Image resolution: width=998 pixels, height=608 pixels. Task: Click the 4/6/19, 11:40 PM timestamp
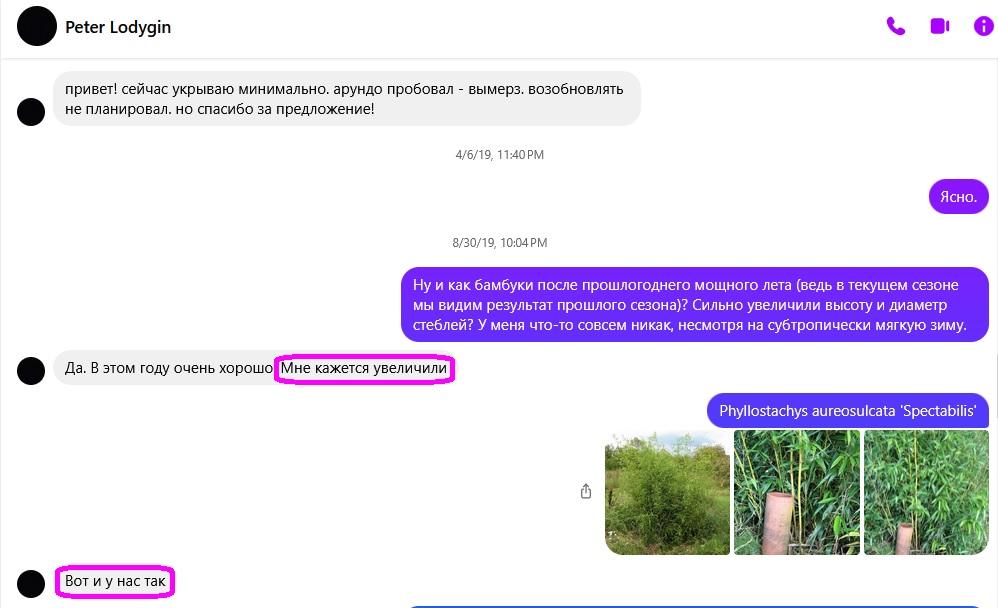tap(499, 155)
